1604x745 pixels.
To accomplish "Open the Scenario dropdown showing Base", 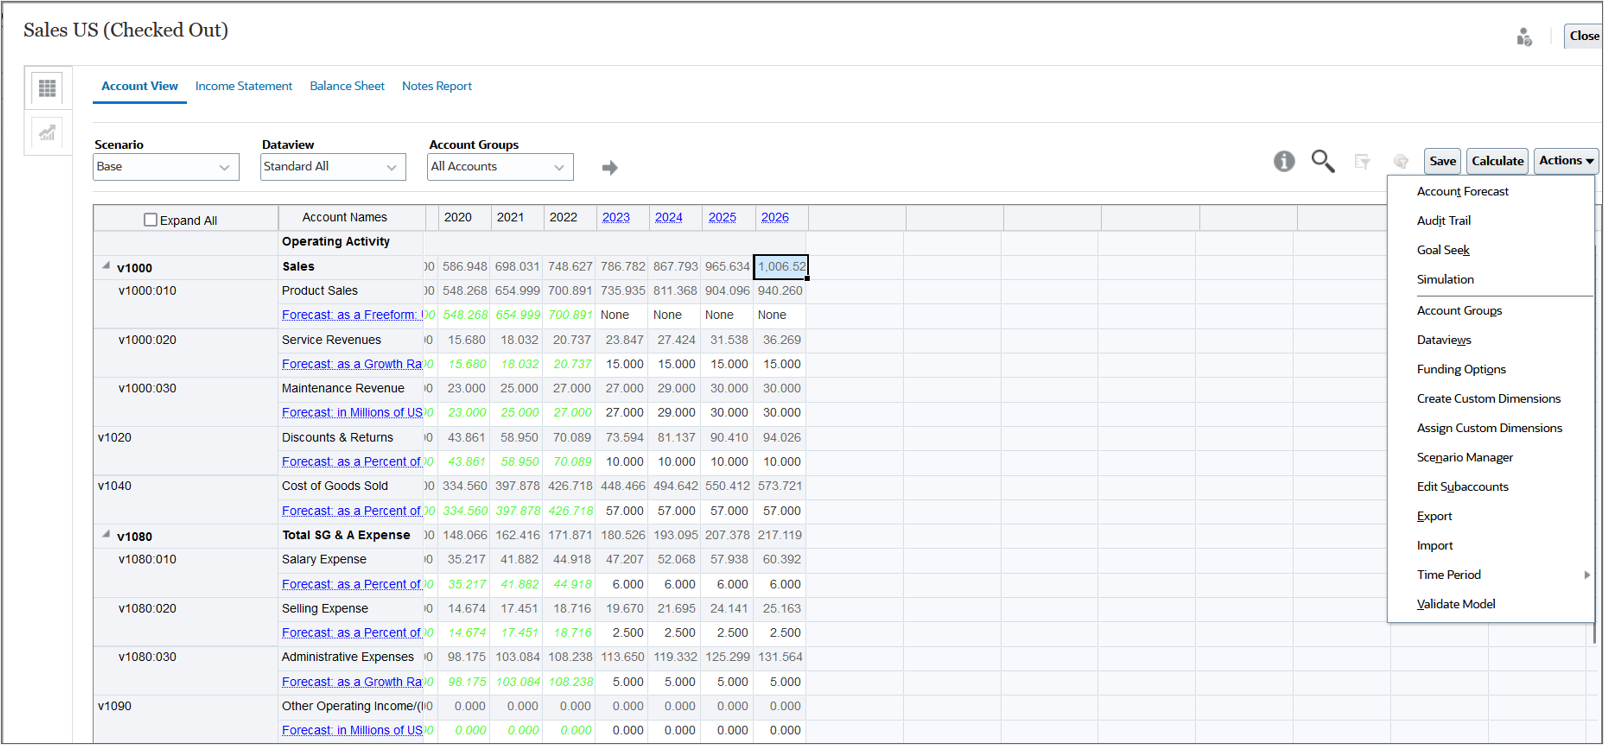I will click(166, 167).
